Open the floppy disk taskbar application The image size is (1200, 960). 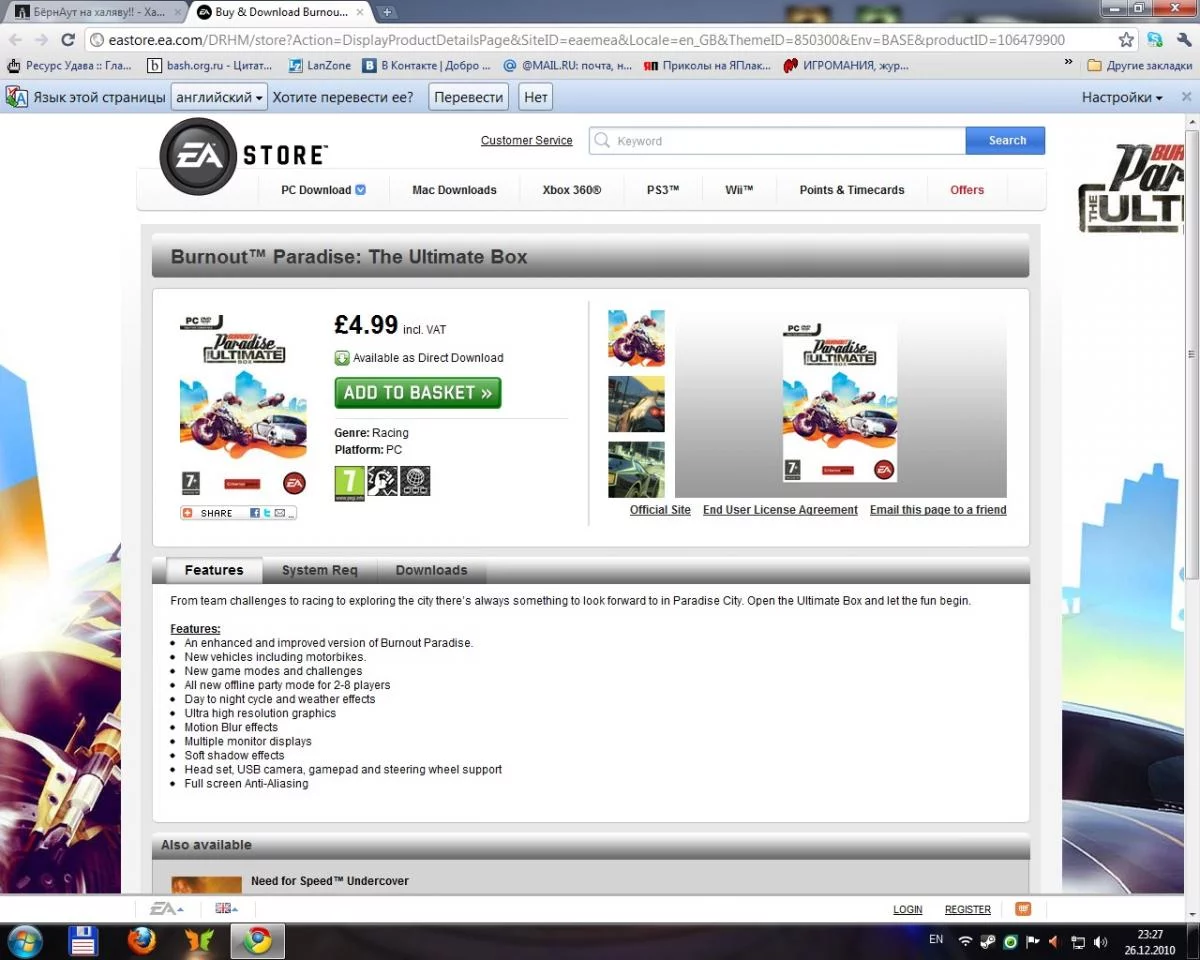(83, 941)
